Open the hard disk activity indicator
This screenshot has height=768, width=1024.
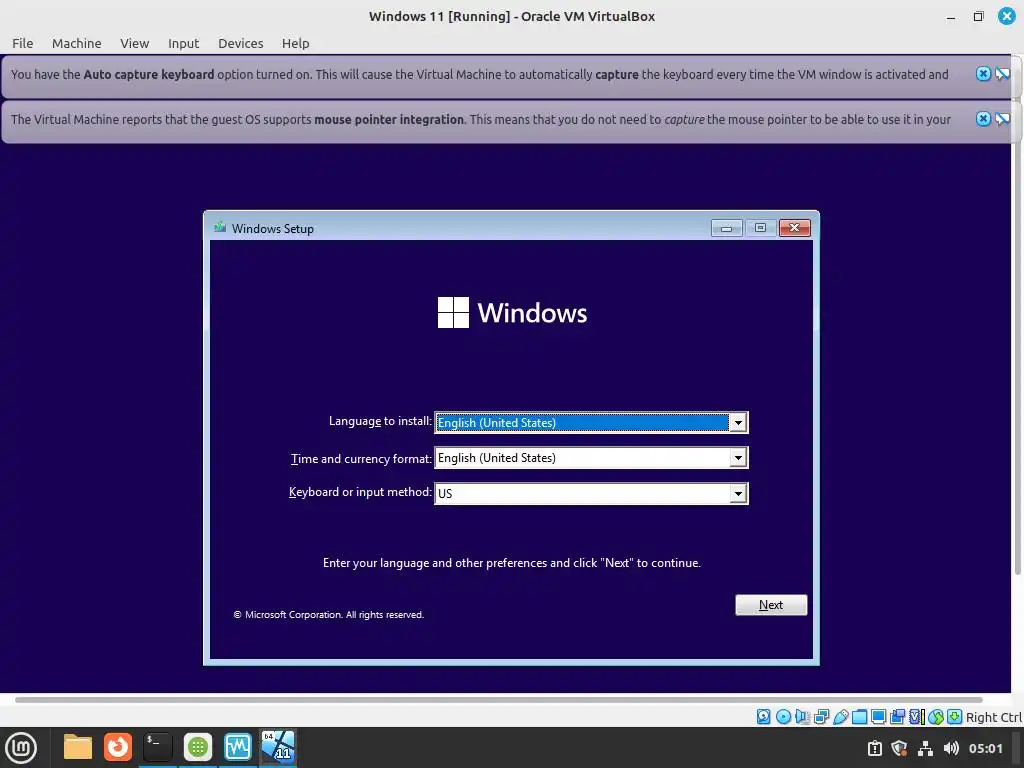coord(763,717)
